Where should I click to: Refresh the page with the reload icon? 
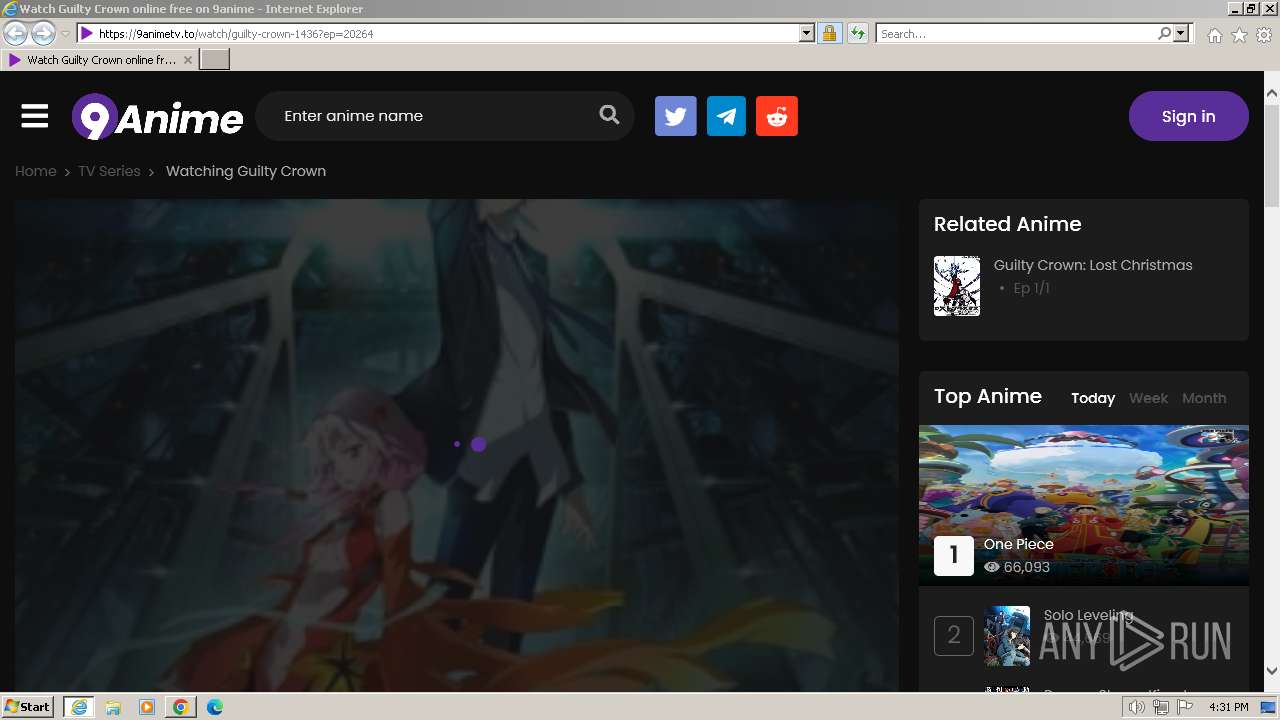[x=857, y=33]
